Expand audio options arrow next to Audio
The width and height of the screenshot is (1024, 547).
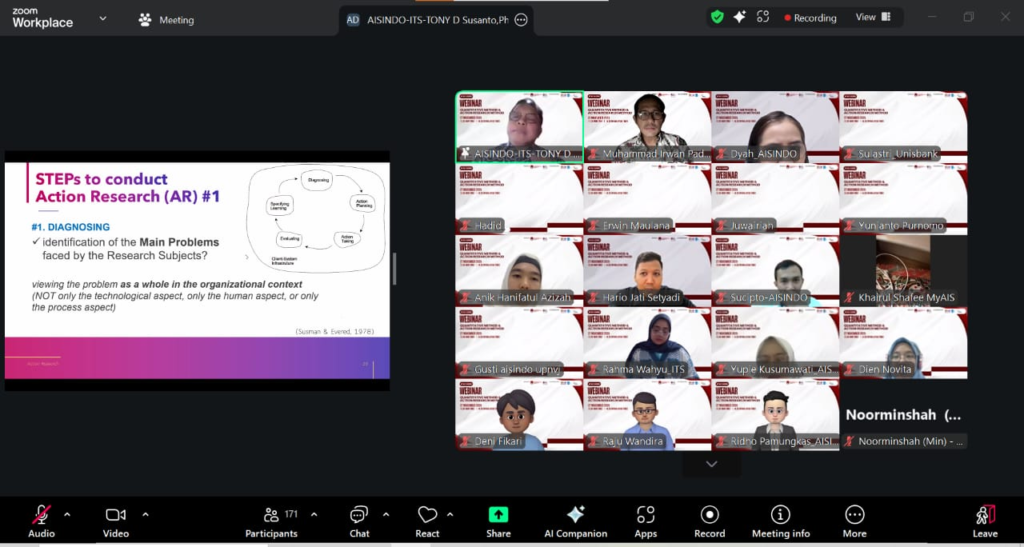click(67, 515)
